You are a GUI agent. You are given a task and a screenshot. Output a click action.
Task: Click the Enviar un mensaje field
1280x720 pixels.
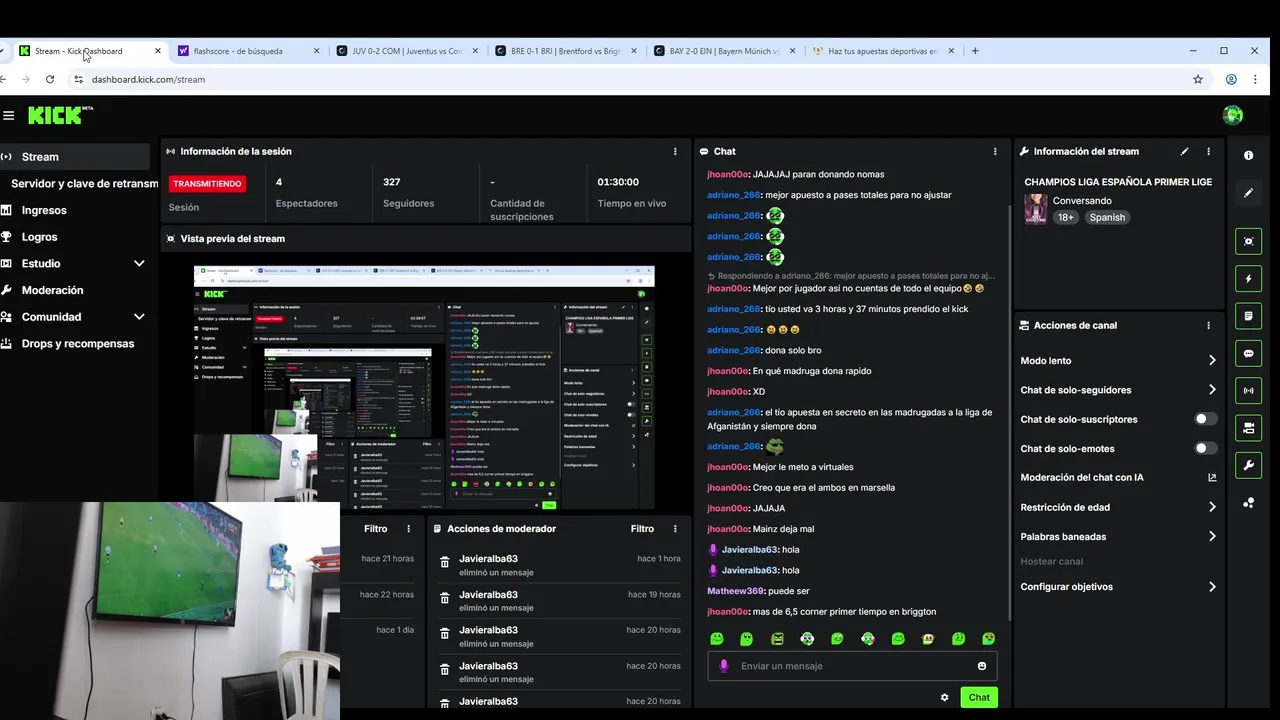tap(852, 666)
